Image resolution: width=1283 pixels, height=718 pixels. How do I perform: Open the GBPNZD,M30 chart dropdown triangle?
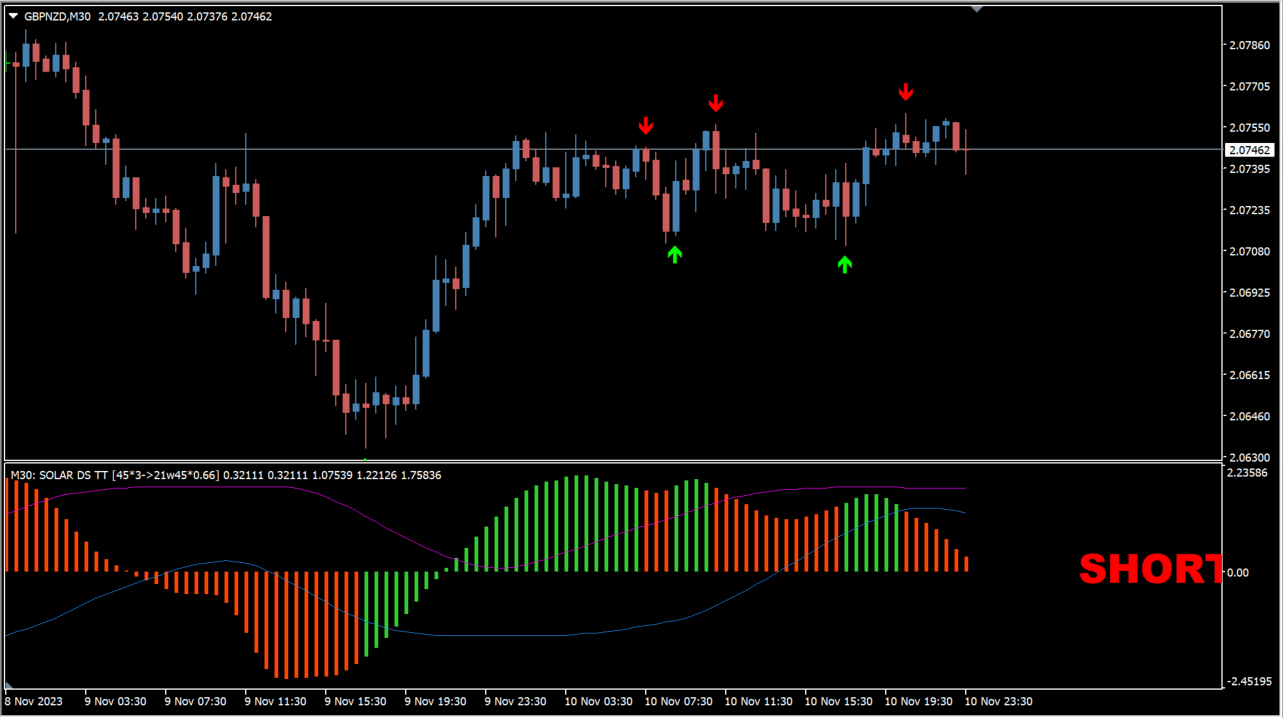tap(13, 17)
